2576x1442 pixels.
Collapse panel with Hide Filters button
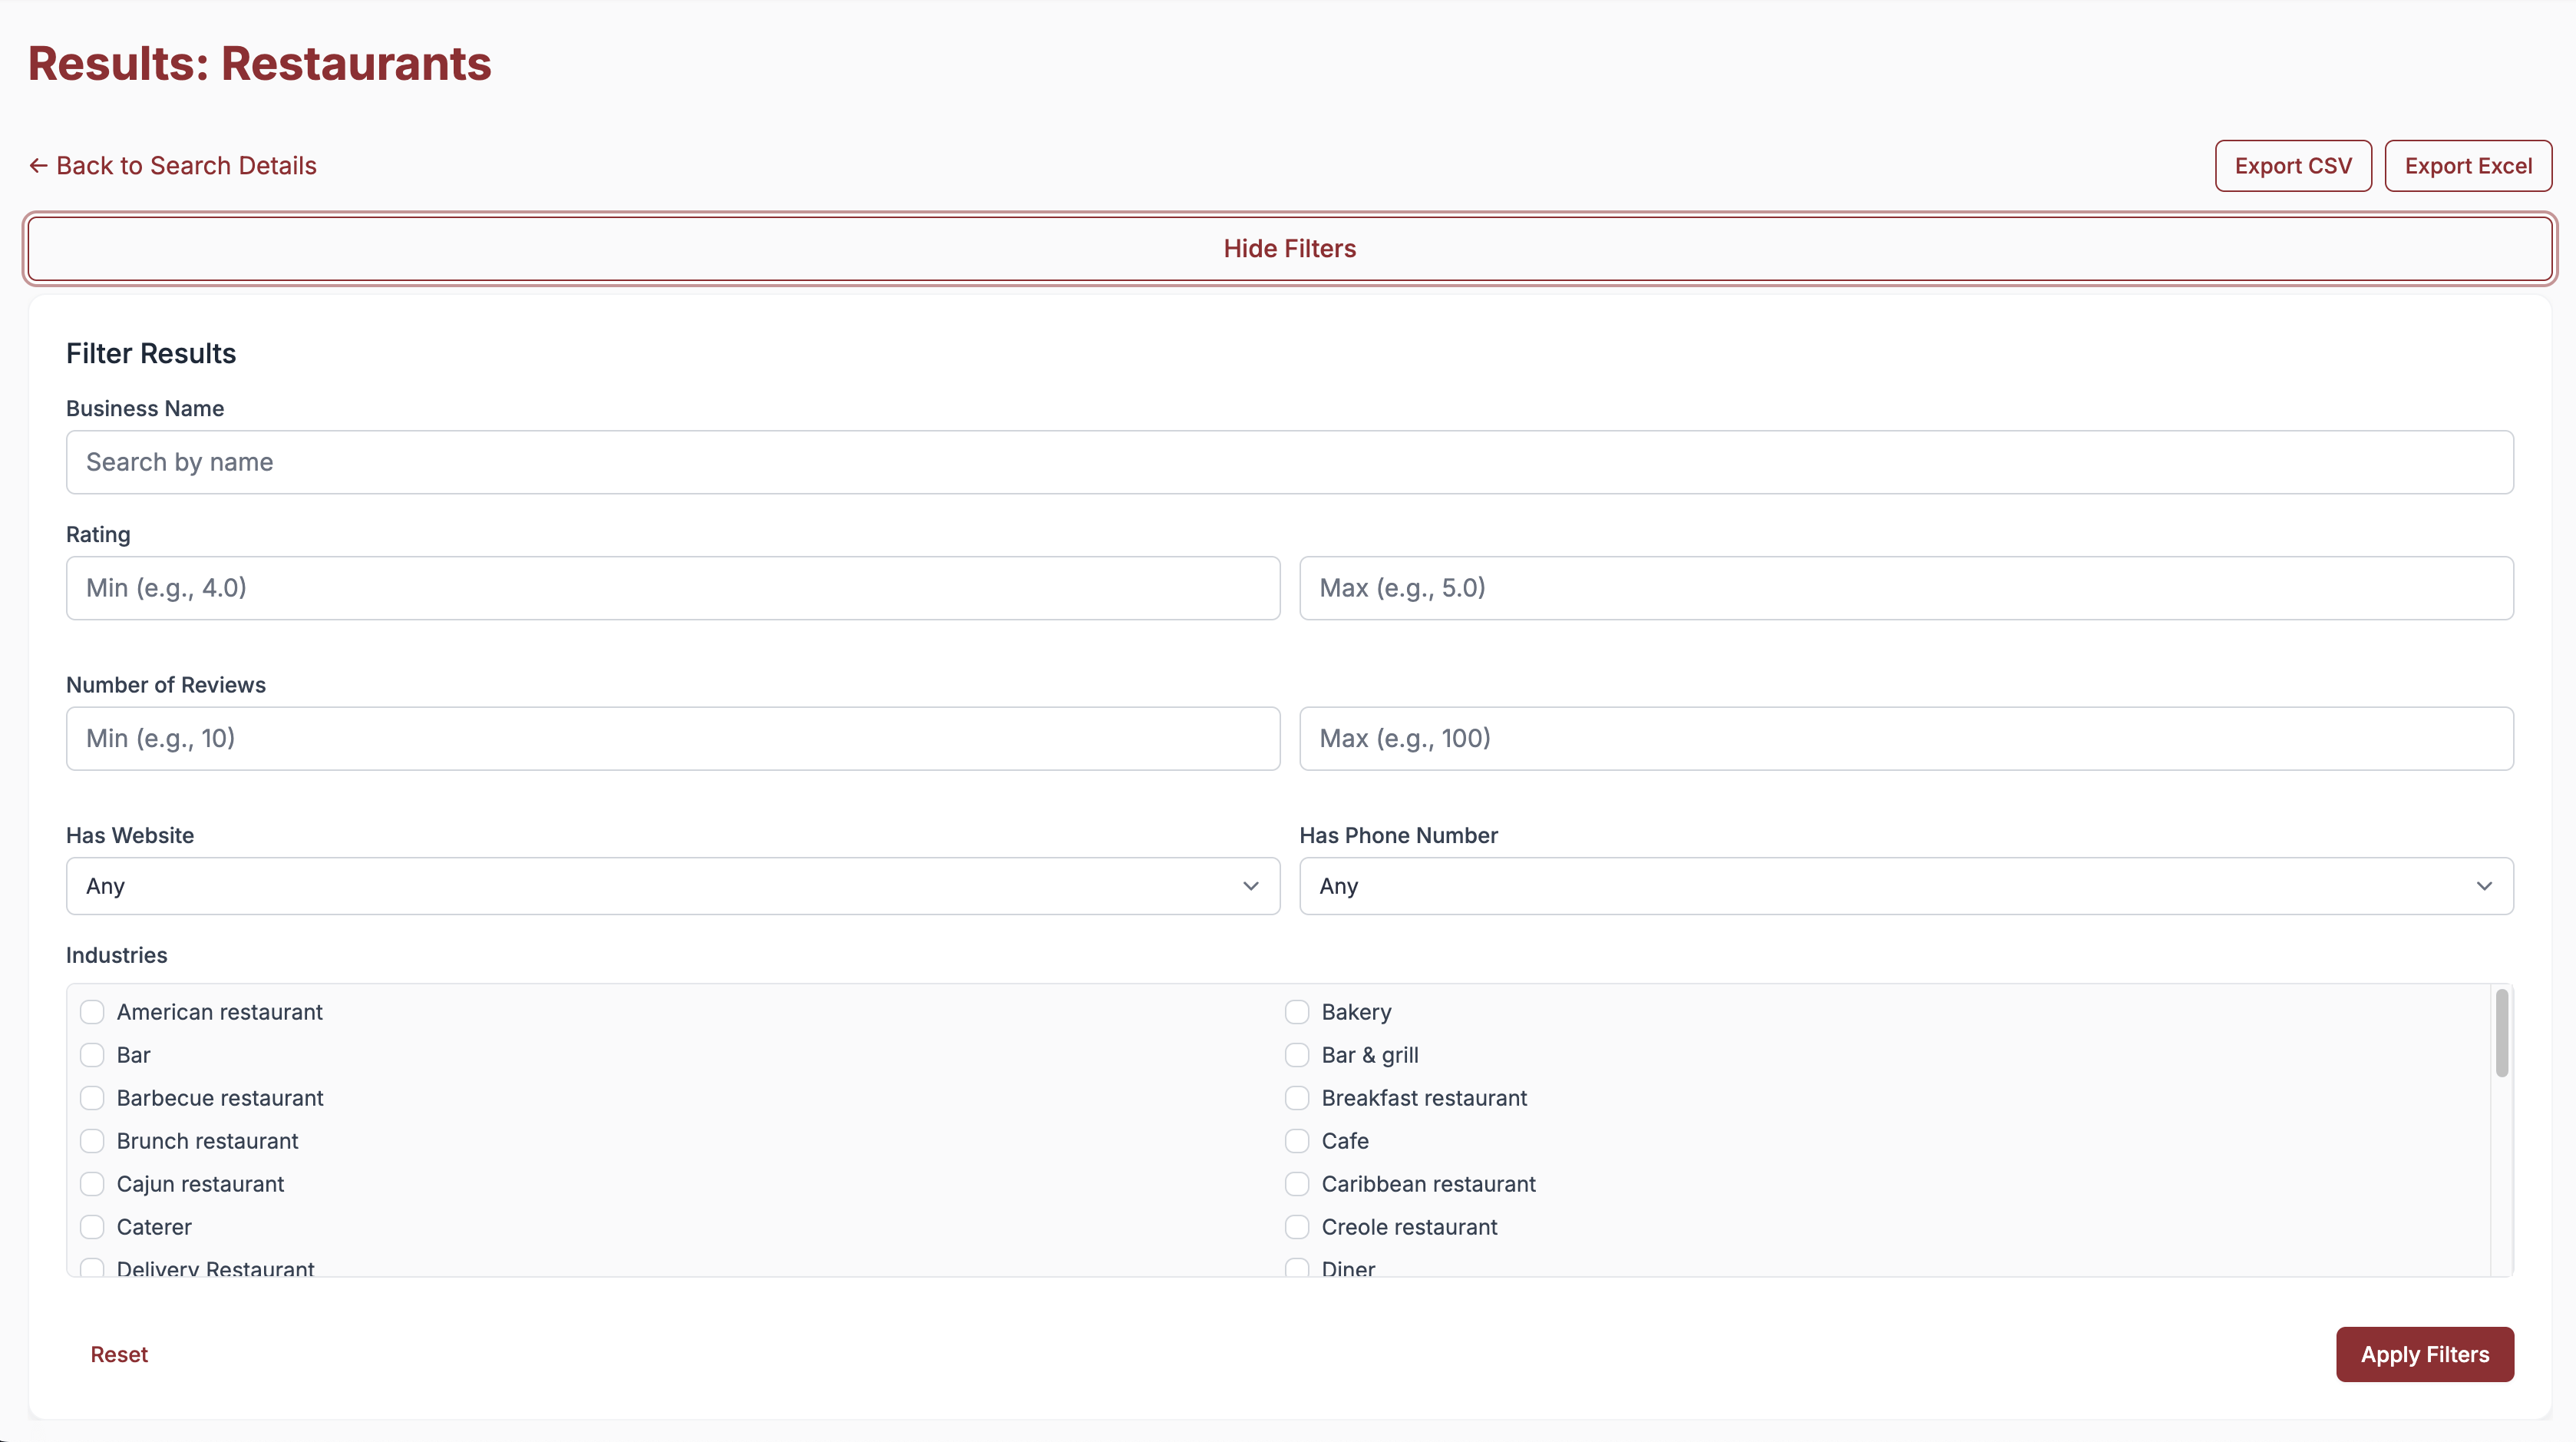click(x=1289, y=248)
